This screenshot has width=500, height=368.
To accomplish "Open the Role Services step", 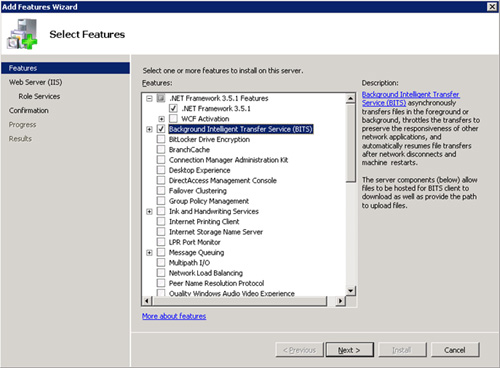I will pyautogui.click(x=39, y=96).
